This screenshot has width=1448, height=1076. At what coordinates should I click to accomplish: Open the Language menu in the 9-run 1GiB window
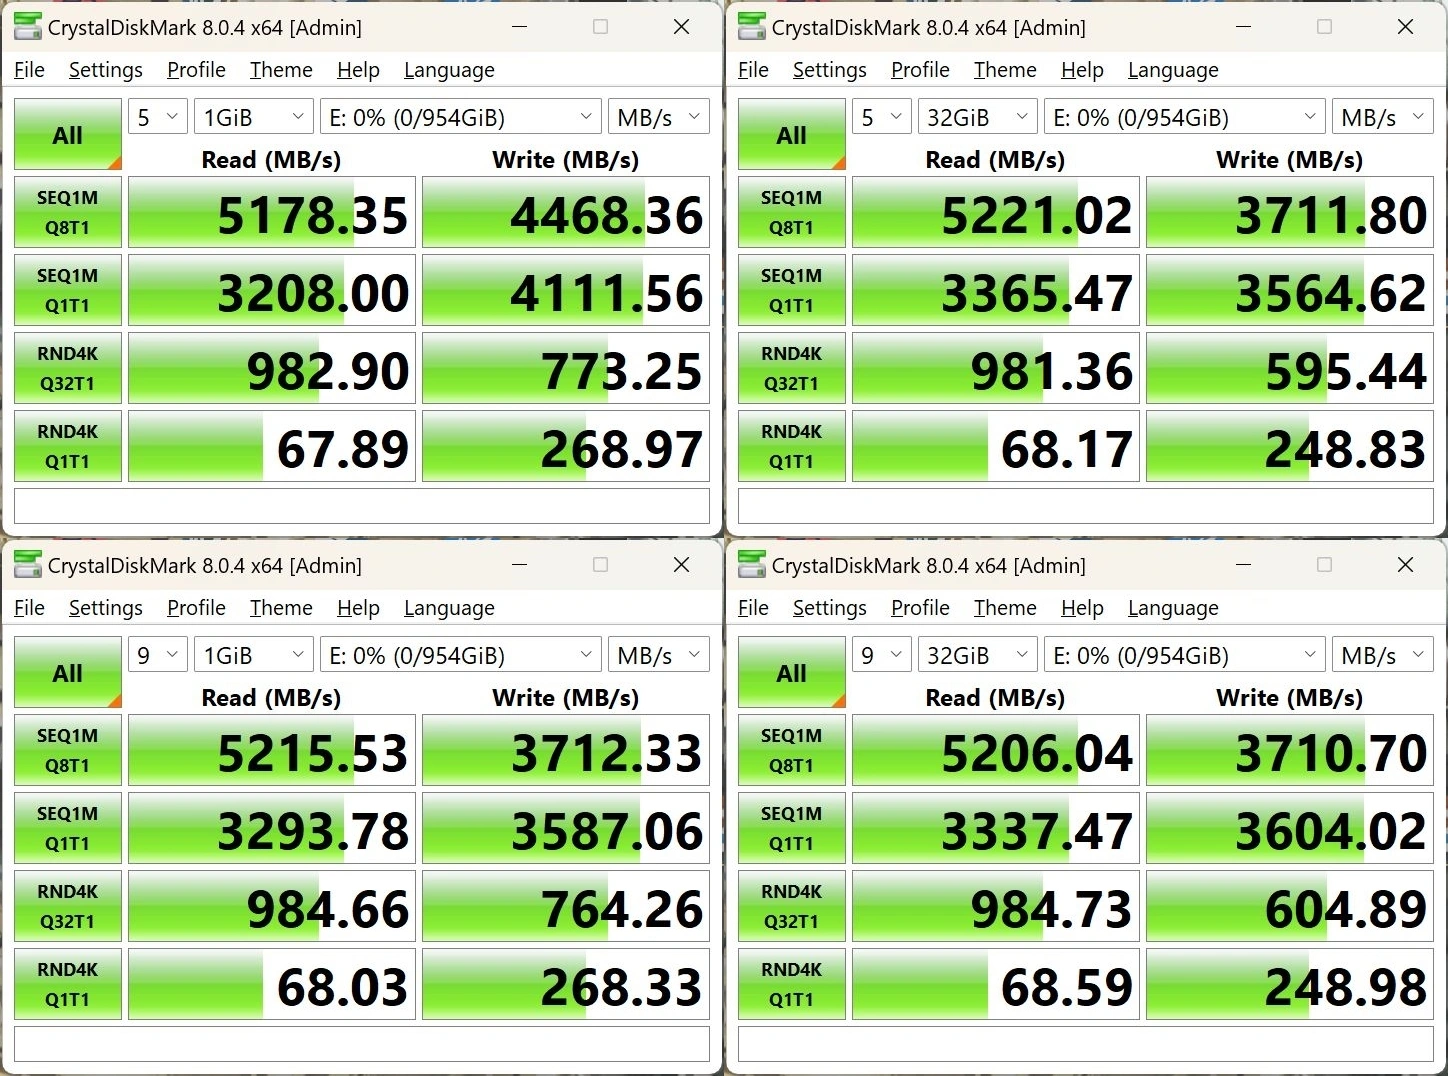[x=449, y=608]
